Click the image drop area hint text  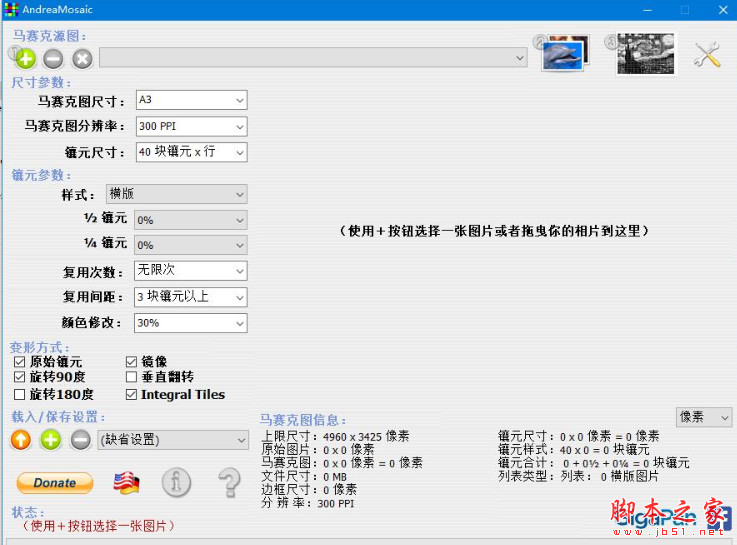[x=494, y=231]
